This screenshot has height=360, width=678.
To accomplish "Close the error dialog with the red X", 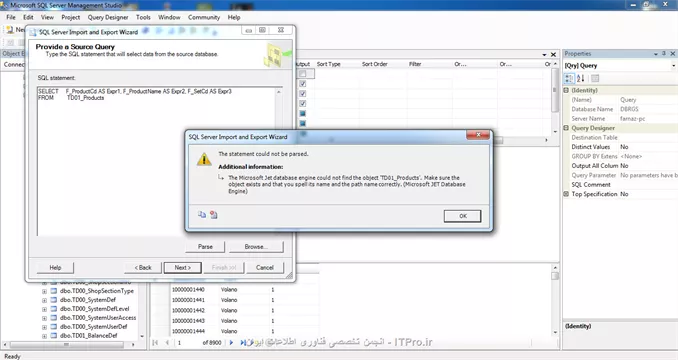I will (x=478, y=135).
